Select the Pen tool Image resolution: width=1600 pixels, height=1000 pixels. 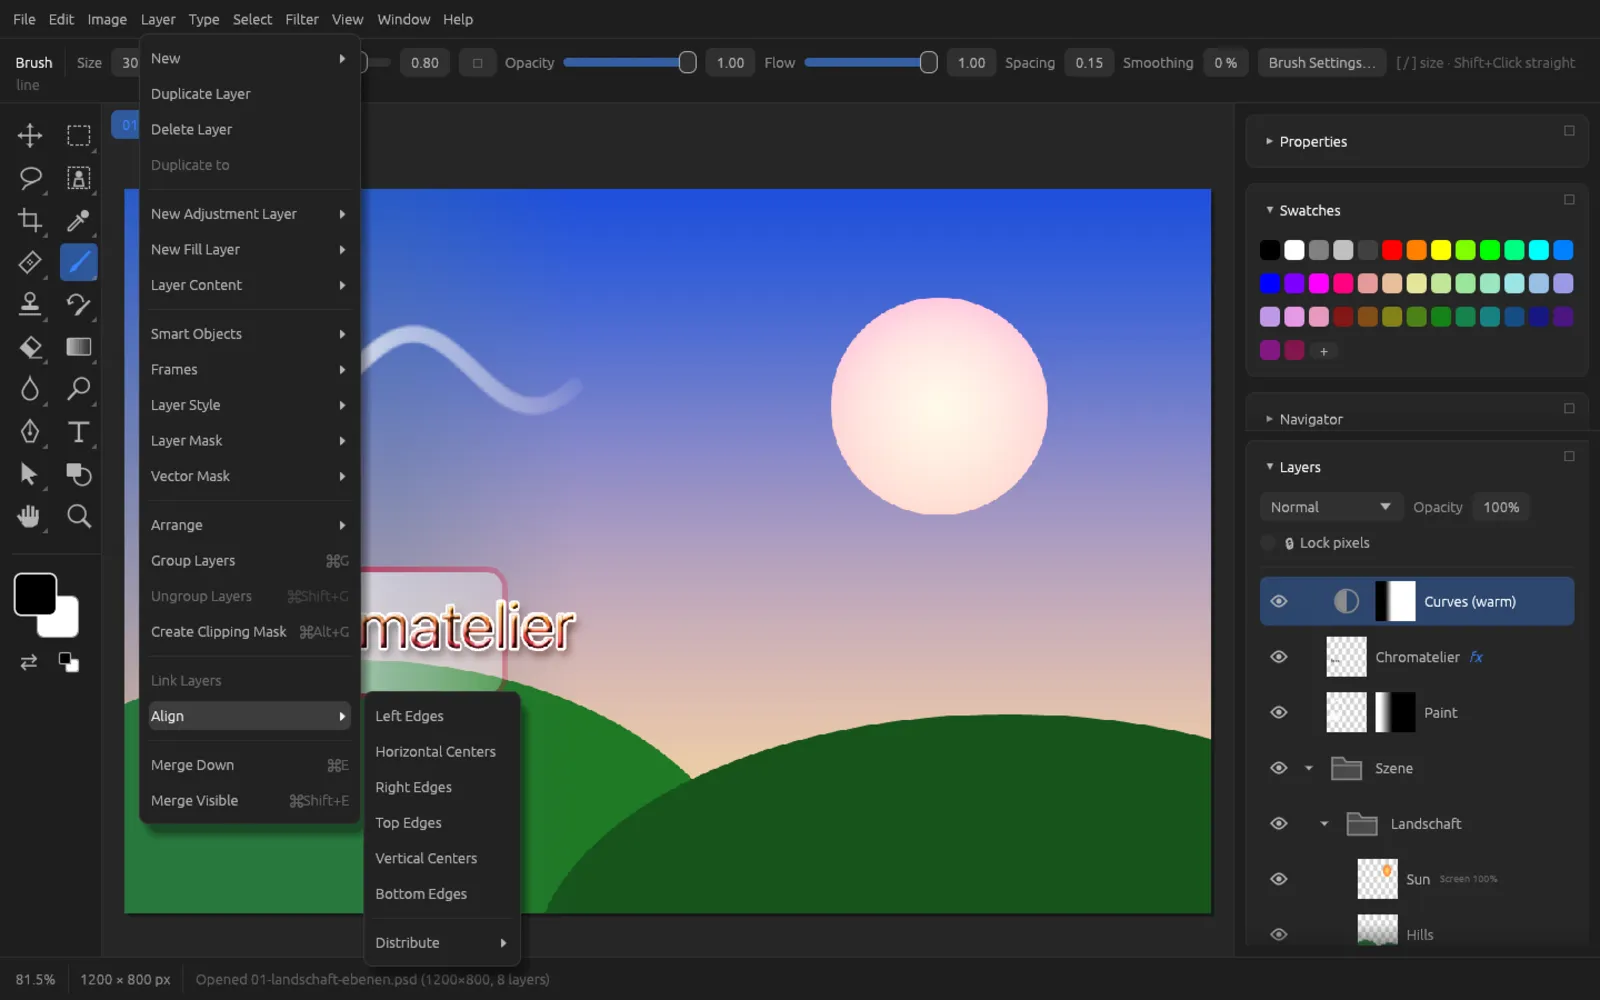point(30,431)
